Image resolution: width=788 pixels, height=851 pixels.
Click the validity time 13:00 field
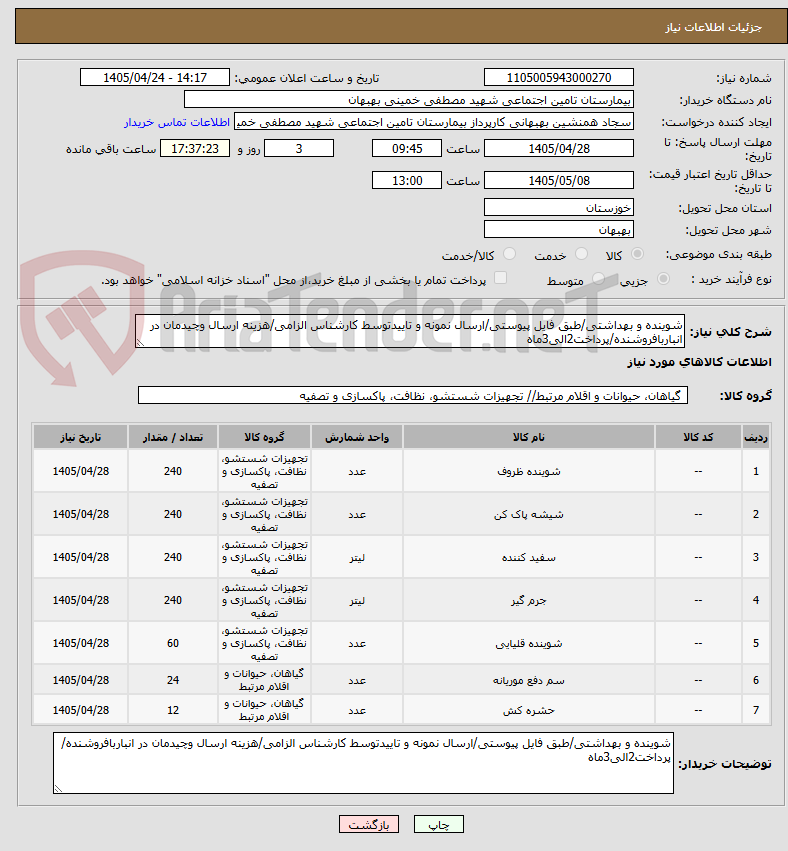click(406, 181)
